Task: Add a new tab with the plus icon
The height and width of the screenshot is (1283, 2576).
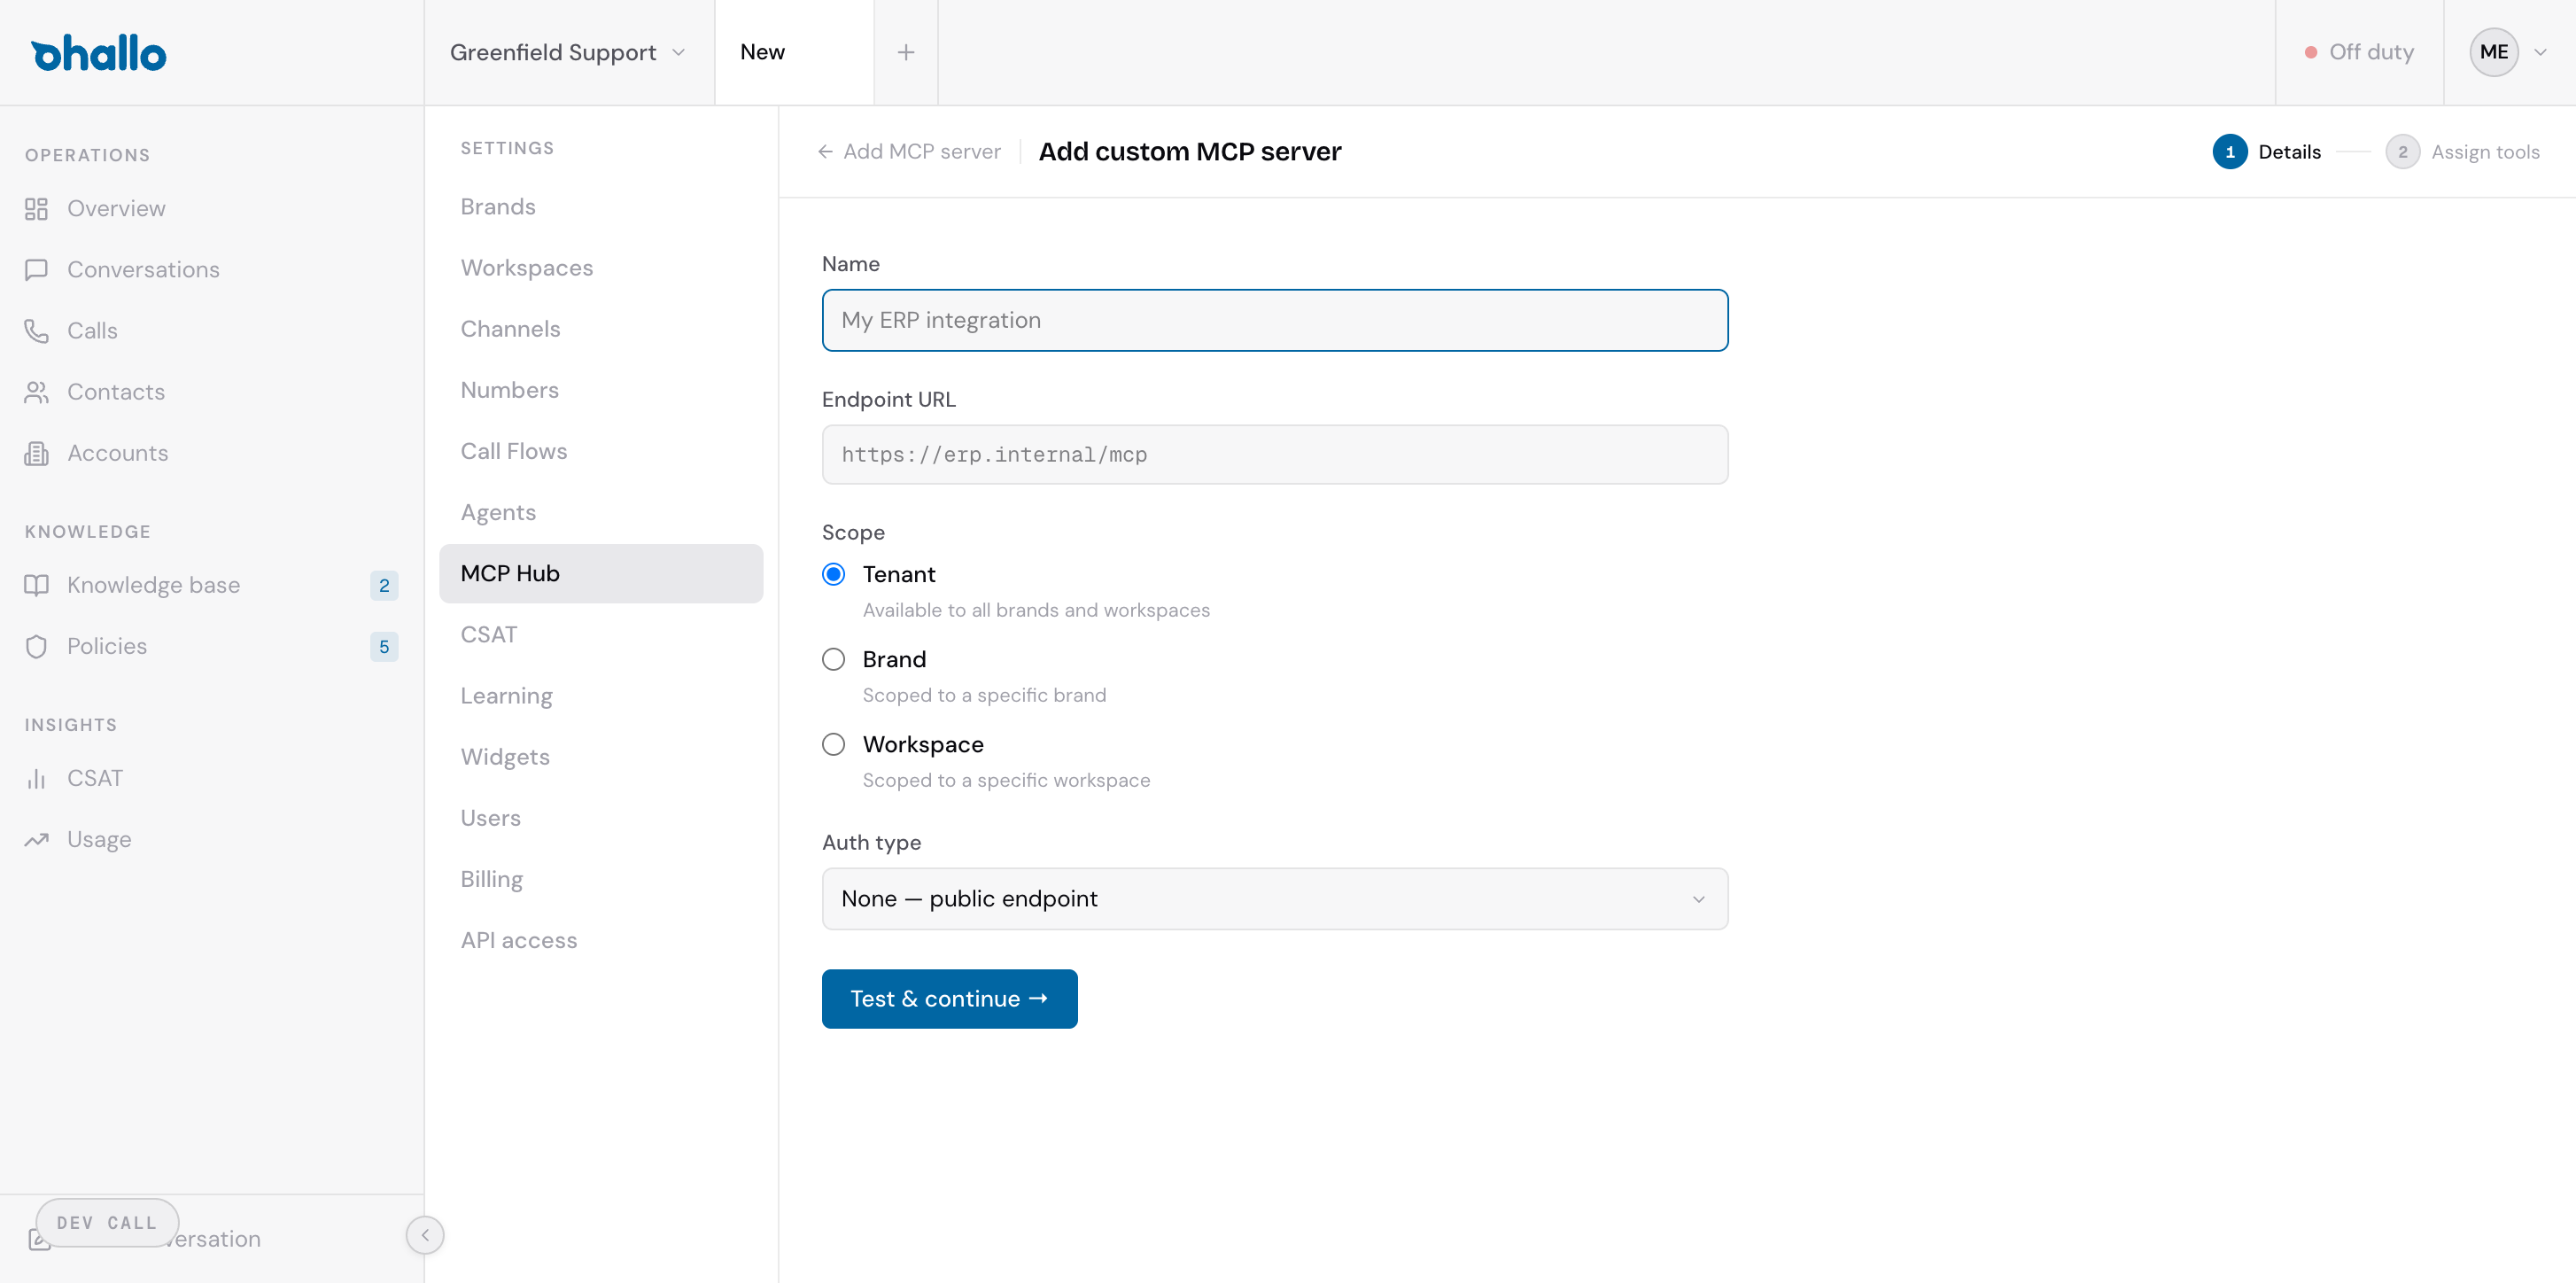Action: coord(905,52)
